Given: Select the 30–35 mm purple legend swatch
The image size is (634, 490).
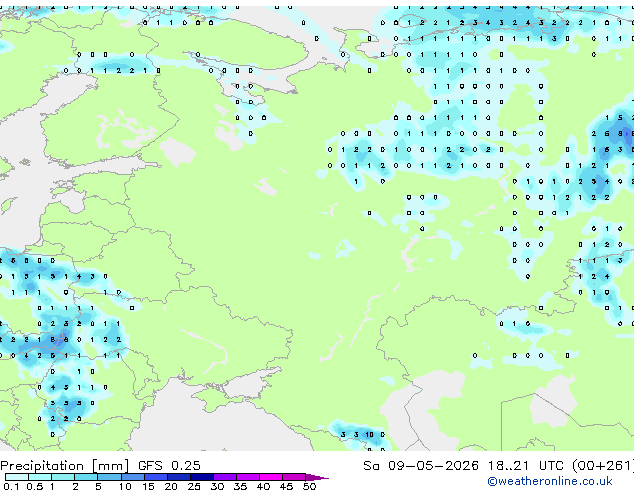Looking at the screenshot, I should click(225, 477).
